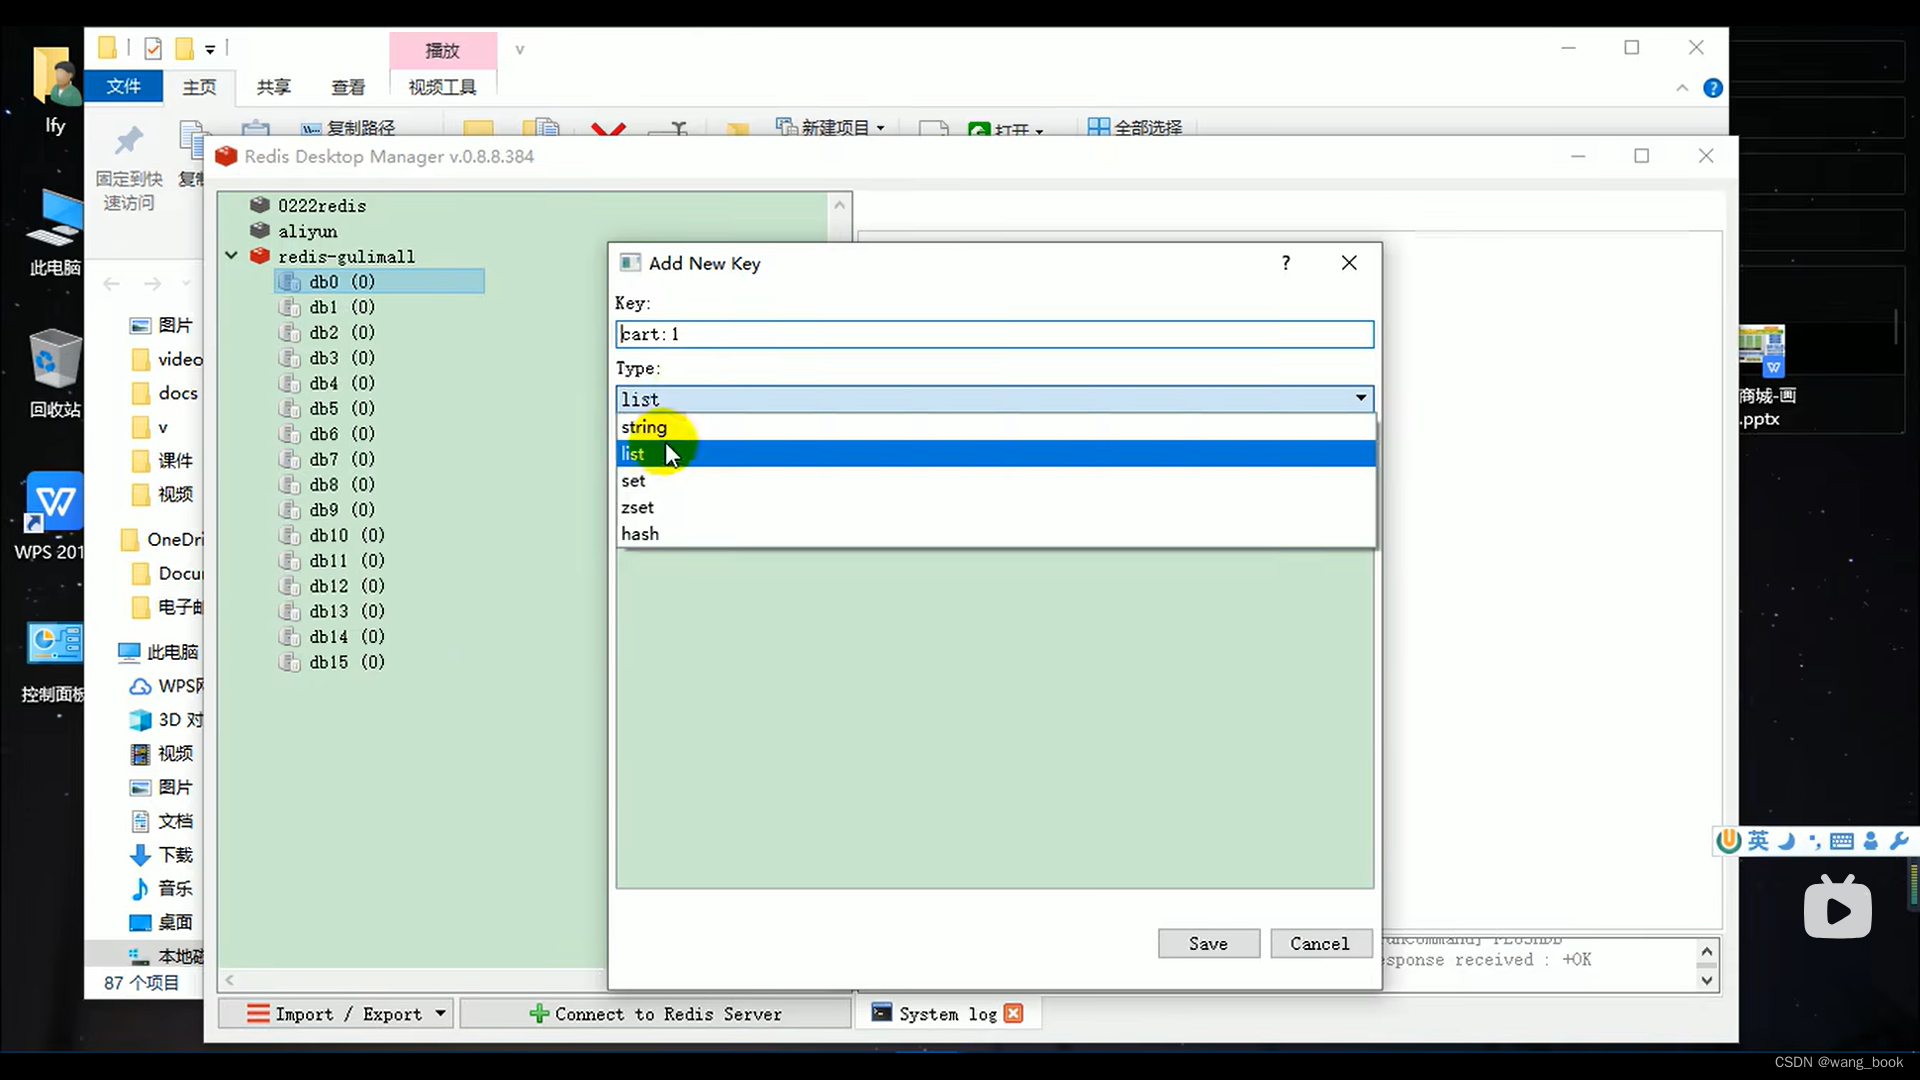Open Explorer 文件 menu tab
The image size is (1920, 1080).
pos(124,86)
